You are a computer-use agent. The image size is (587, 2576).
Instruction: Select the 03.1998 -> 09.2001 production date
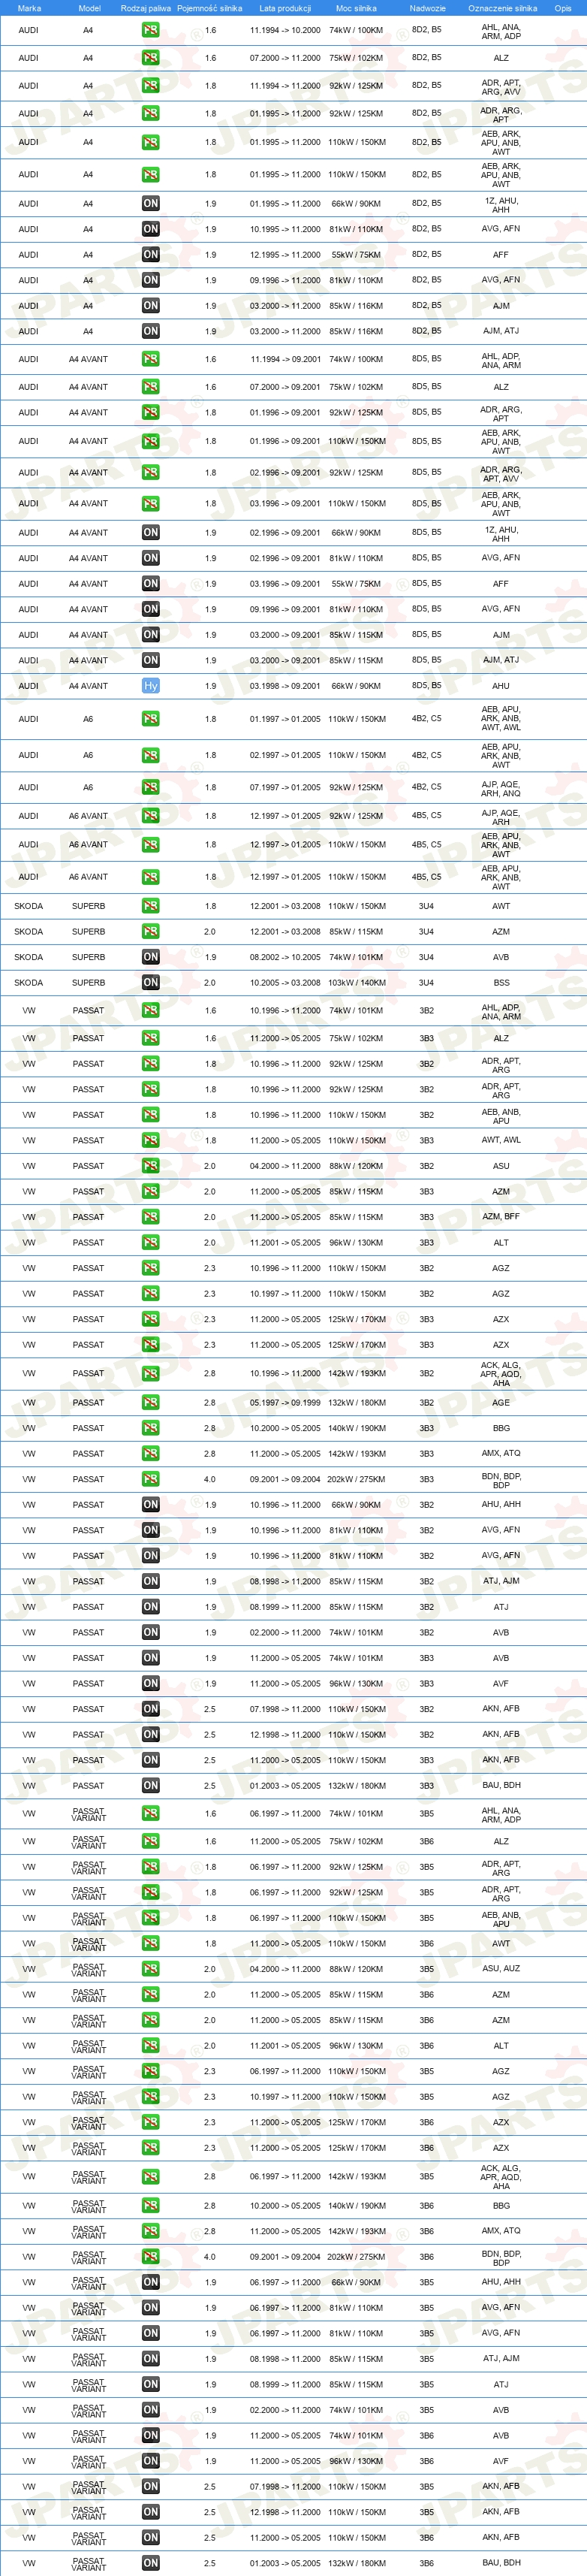pyautogui.click(x=285, y=686)
